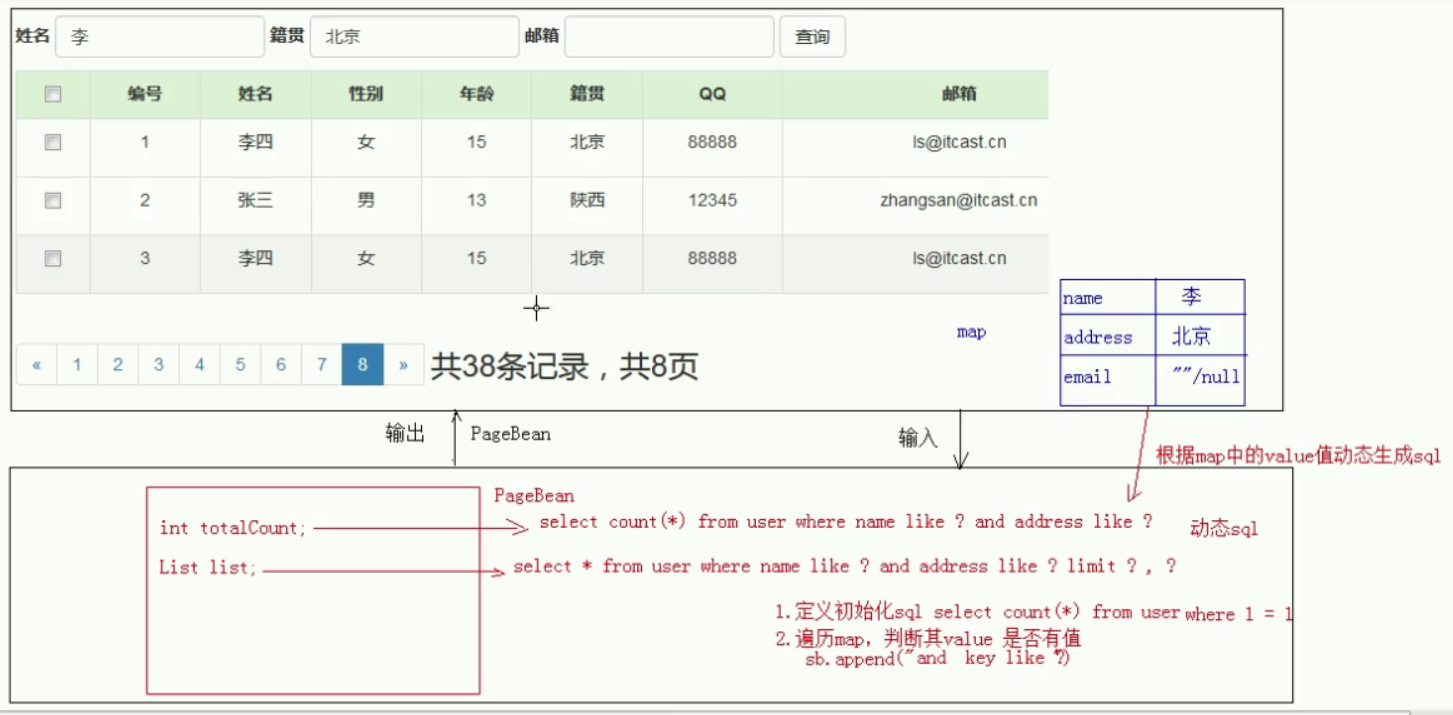Click the 李四 name in row 1
The height and width of the screenshot is (715, 1453).
tap(255, 143)
